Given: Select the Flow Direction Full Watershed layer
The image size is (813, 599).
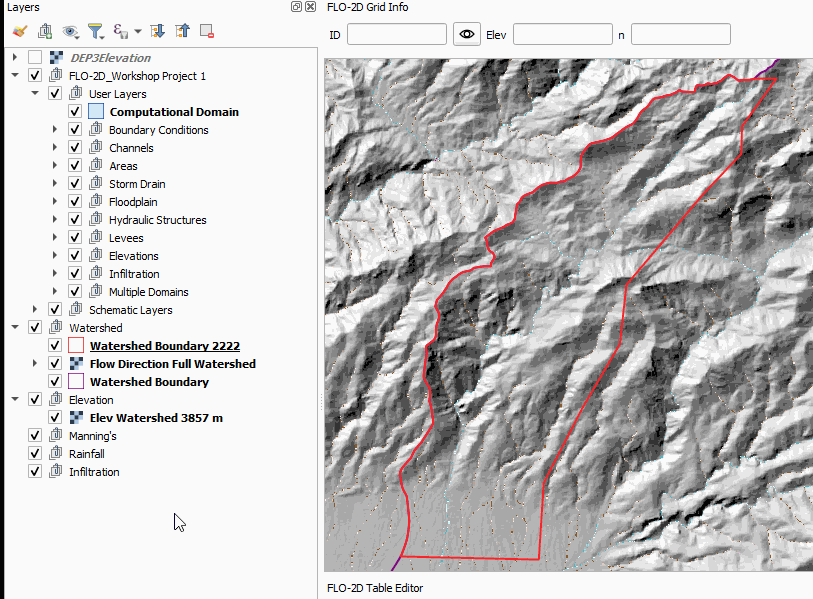Looking at the screenshot, I should tap(172, 364).
